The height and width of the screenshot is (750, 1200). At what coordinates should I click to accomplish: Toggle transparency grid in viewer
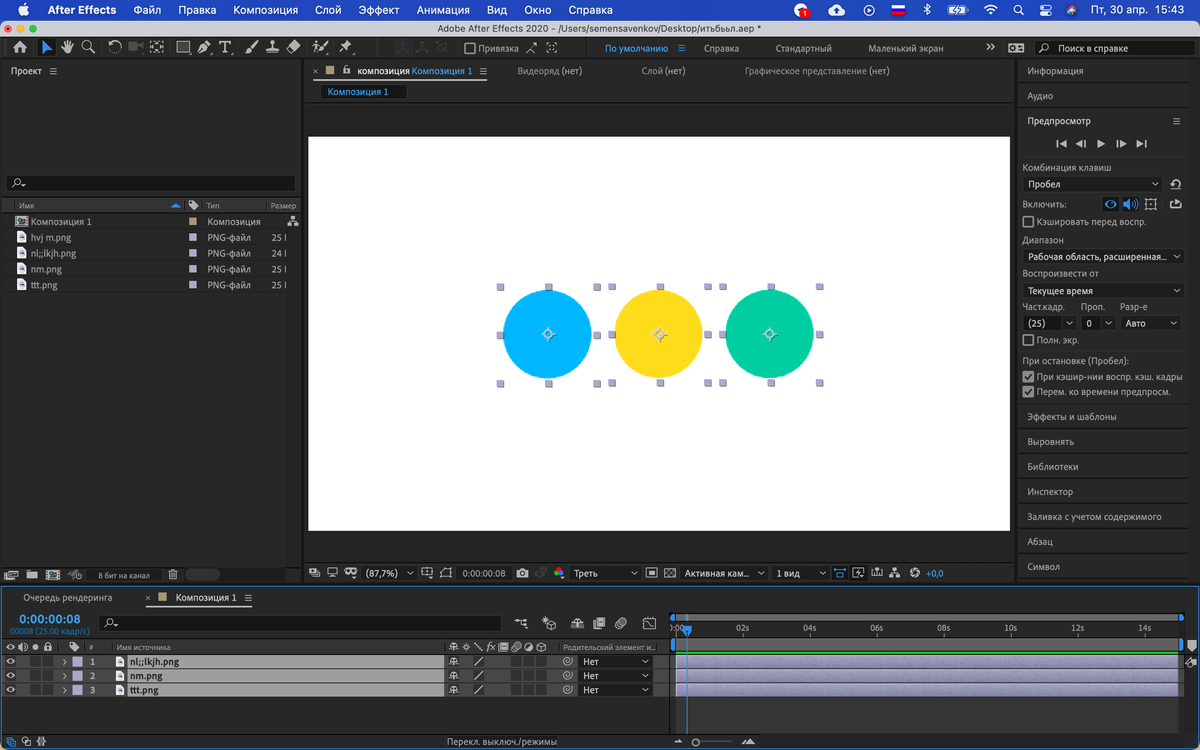coord(670,573)
